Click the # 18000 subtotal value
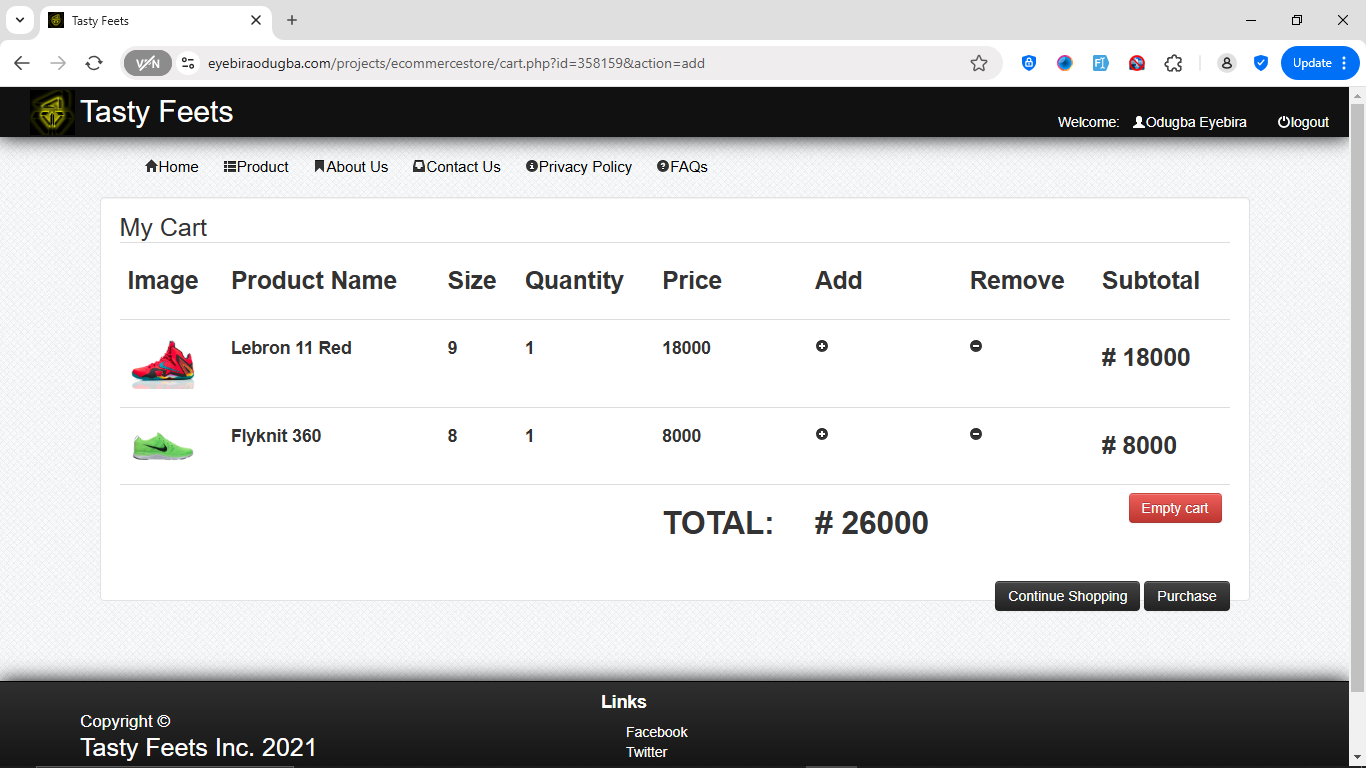 (1146, 358)
